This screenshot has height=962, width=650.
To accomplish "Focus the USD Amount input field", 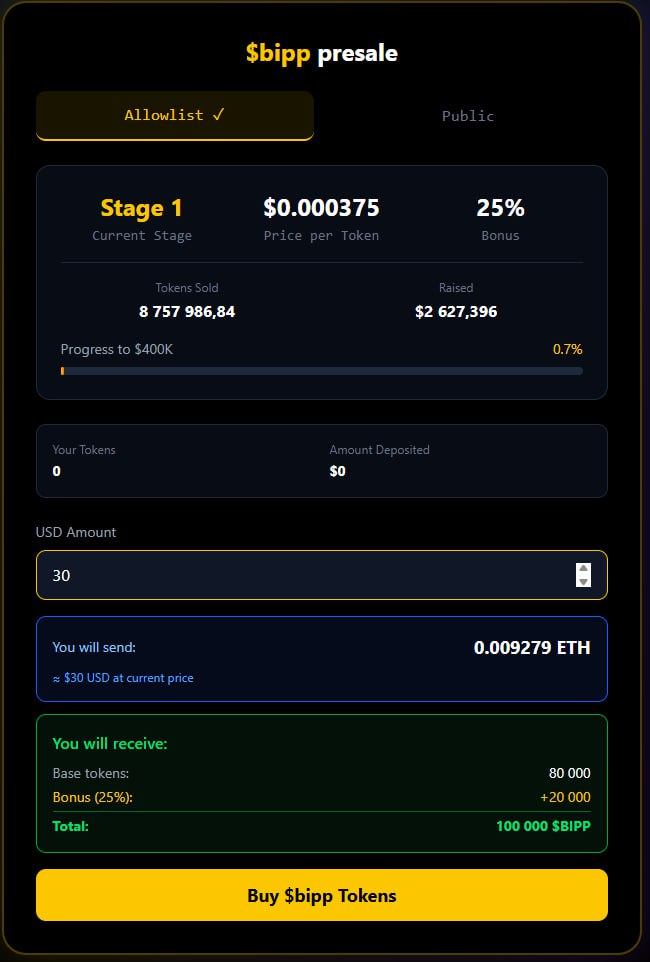I will pyautogui.click(x=300, y=575).
